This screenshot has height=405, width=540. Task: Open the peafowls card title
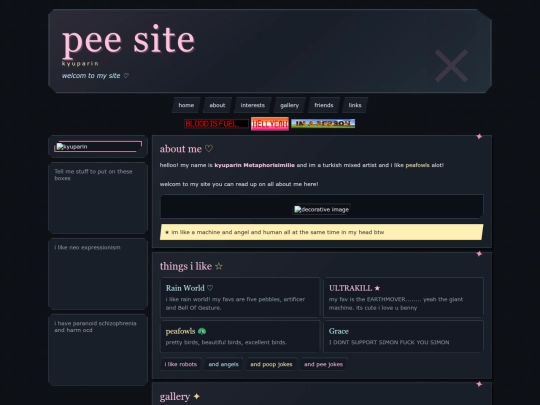tap(180, 331)
